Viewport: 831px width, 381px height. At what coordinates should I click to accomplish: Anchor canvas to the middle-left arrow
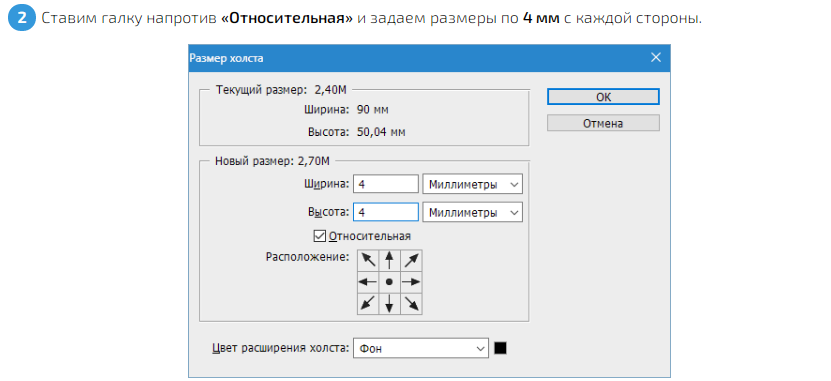pyautogui.click(x=368, y=282)
